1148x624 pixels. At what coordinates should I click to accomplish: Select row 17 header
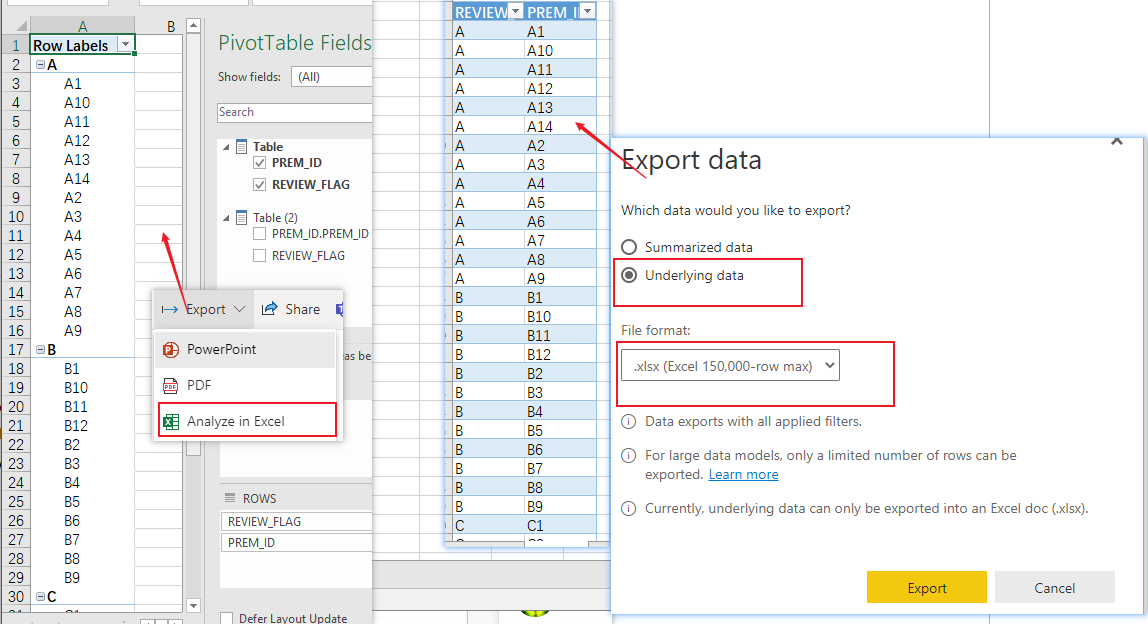pos(15,349)
